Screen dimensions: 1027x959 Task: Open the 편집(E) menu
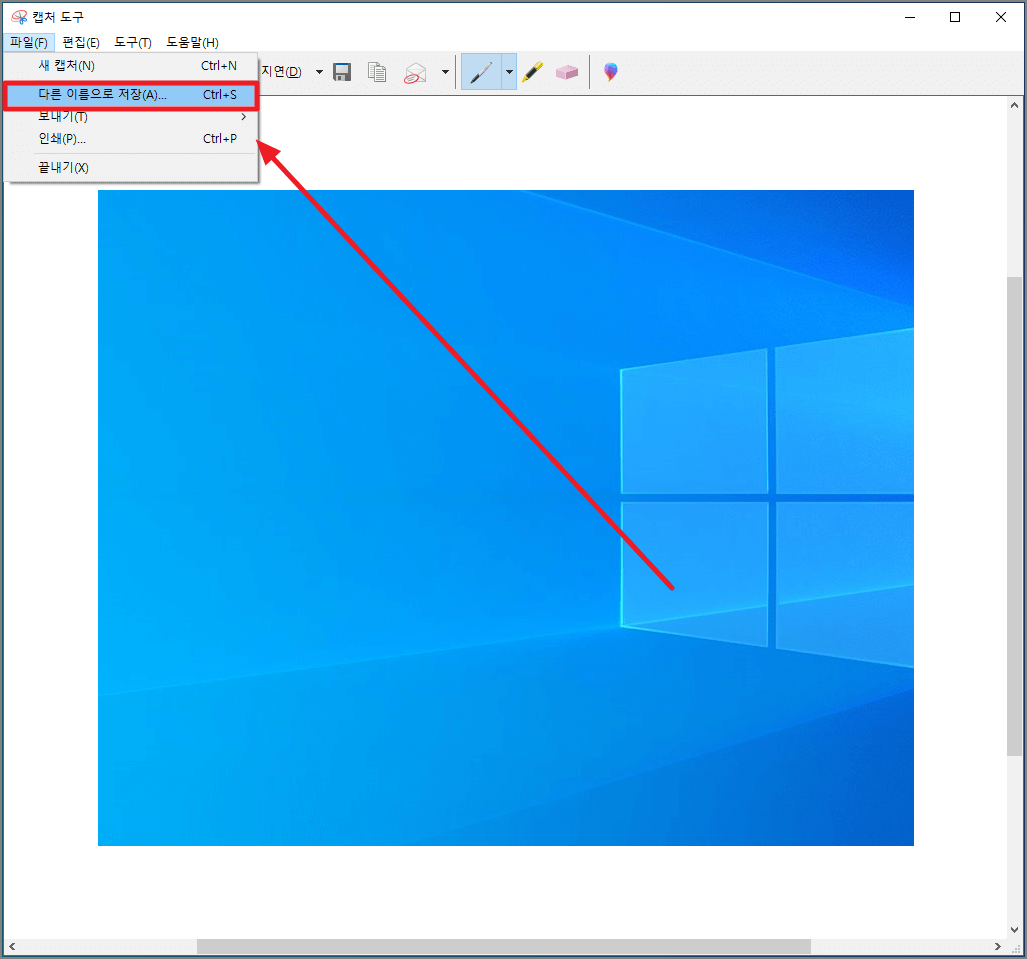point(81,43)
